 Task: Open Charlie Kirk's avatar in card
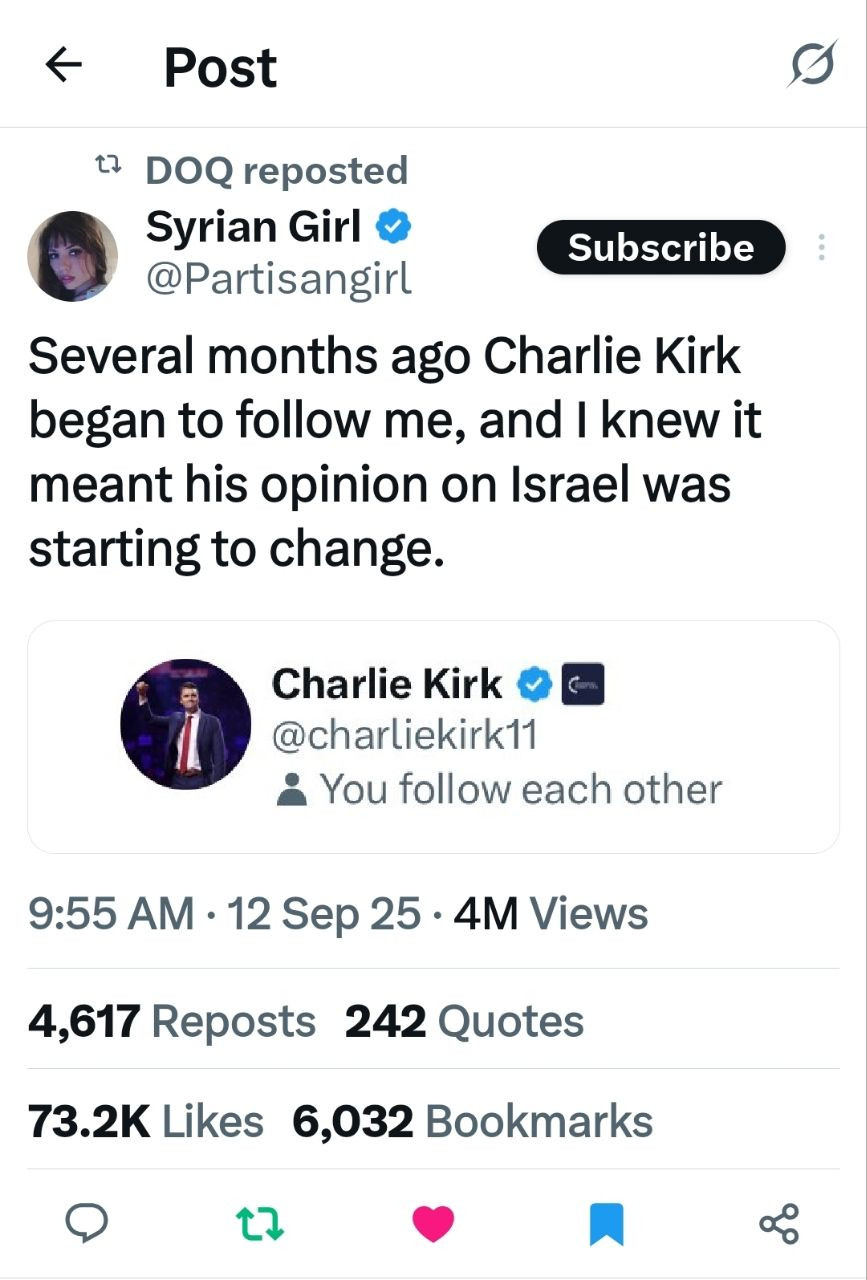[x=185, y=724]
